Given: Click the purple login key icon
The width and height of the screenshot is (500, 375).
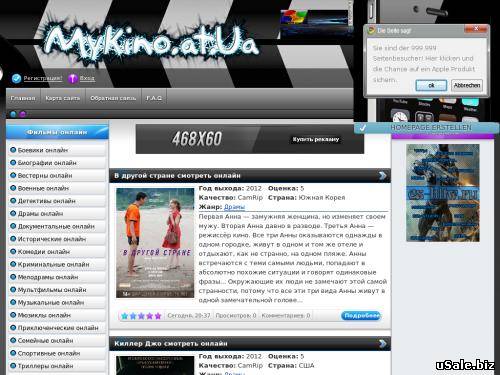Looking at the screenshot, I should click(x=72, y=78).
